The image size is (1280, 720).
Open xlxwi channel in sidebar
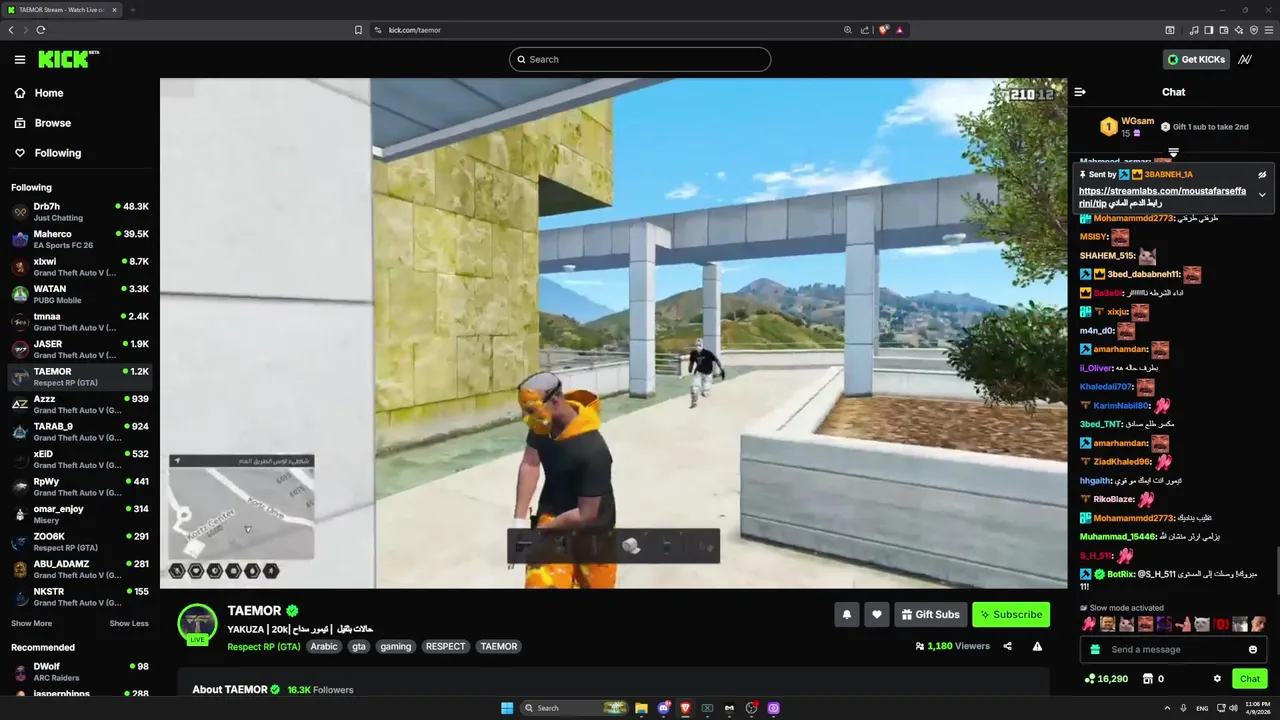coord(80,267)
